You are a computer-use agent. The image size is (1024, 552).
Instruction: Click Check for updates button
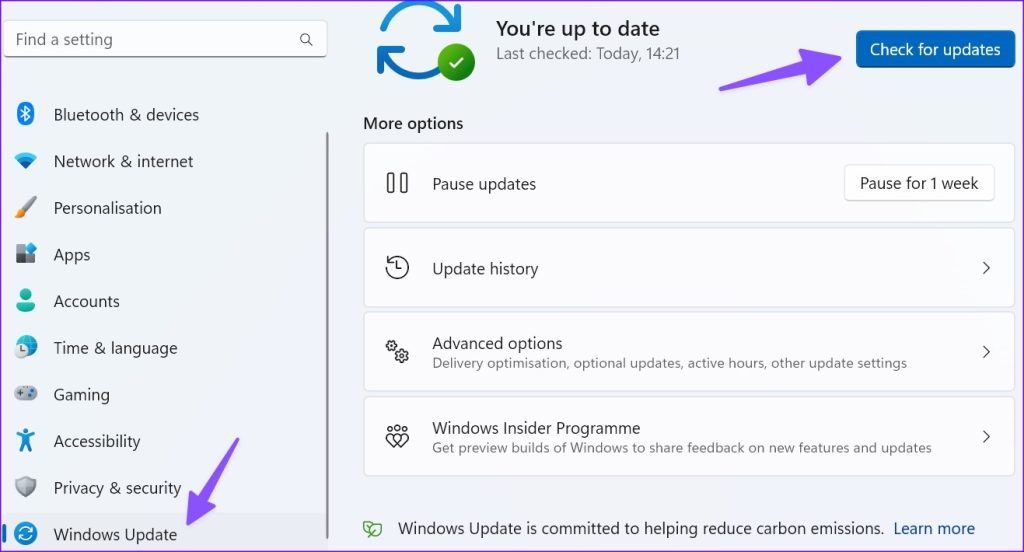click(x=935, y=49)
